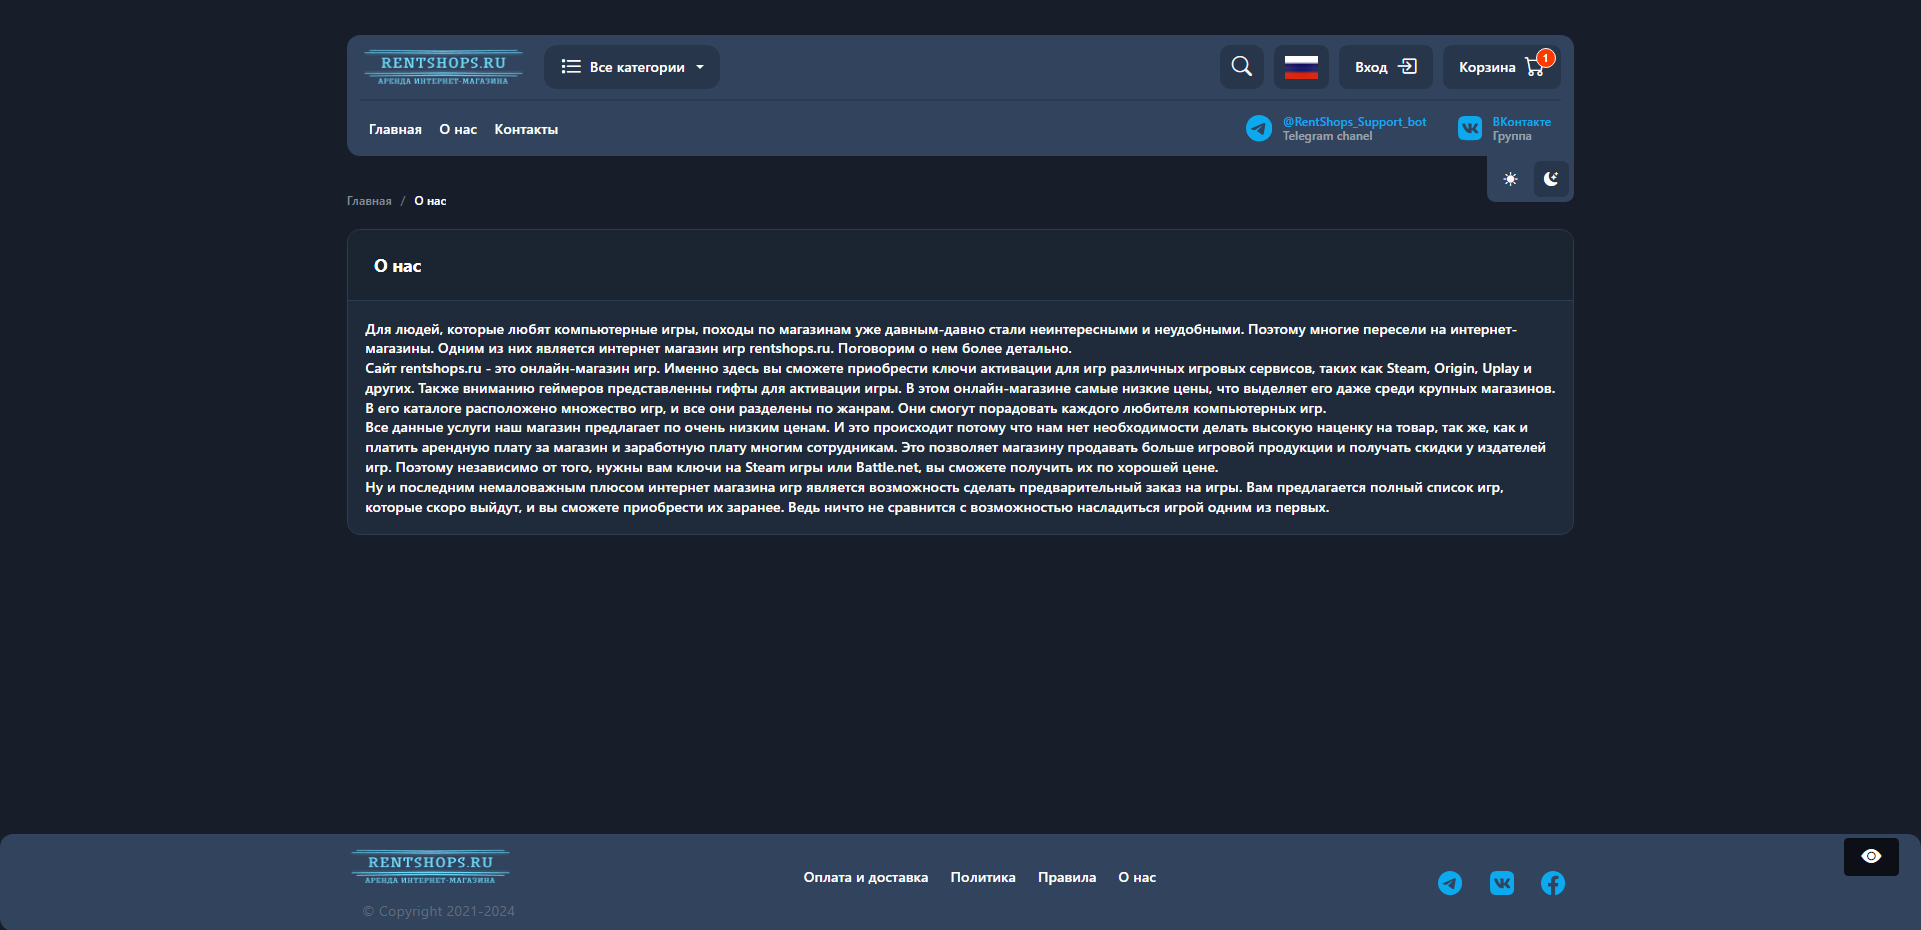Click the footer RENTSHOPS.RU logo

[x=430, y=866]
